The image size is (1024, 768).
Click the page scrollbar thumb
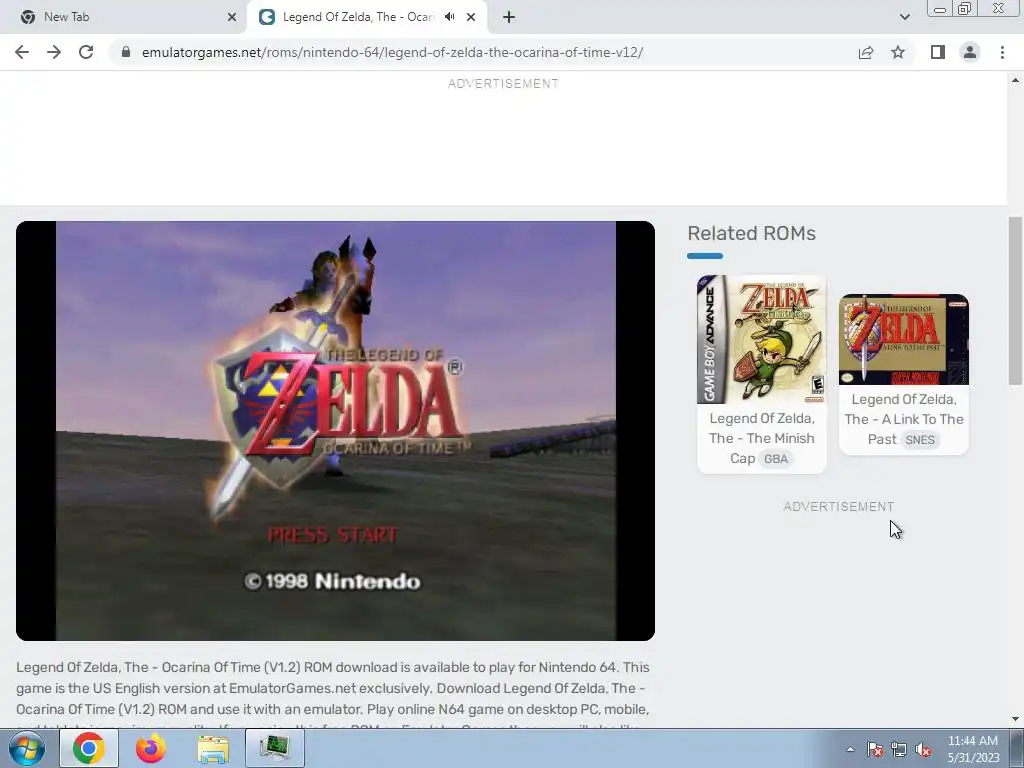tap(1015, 300)
